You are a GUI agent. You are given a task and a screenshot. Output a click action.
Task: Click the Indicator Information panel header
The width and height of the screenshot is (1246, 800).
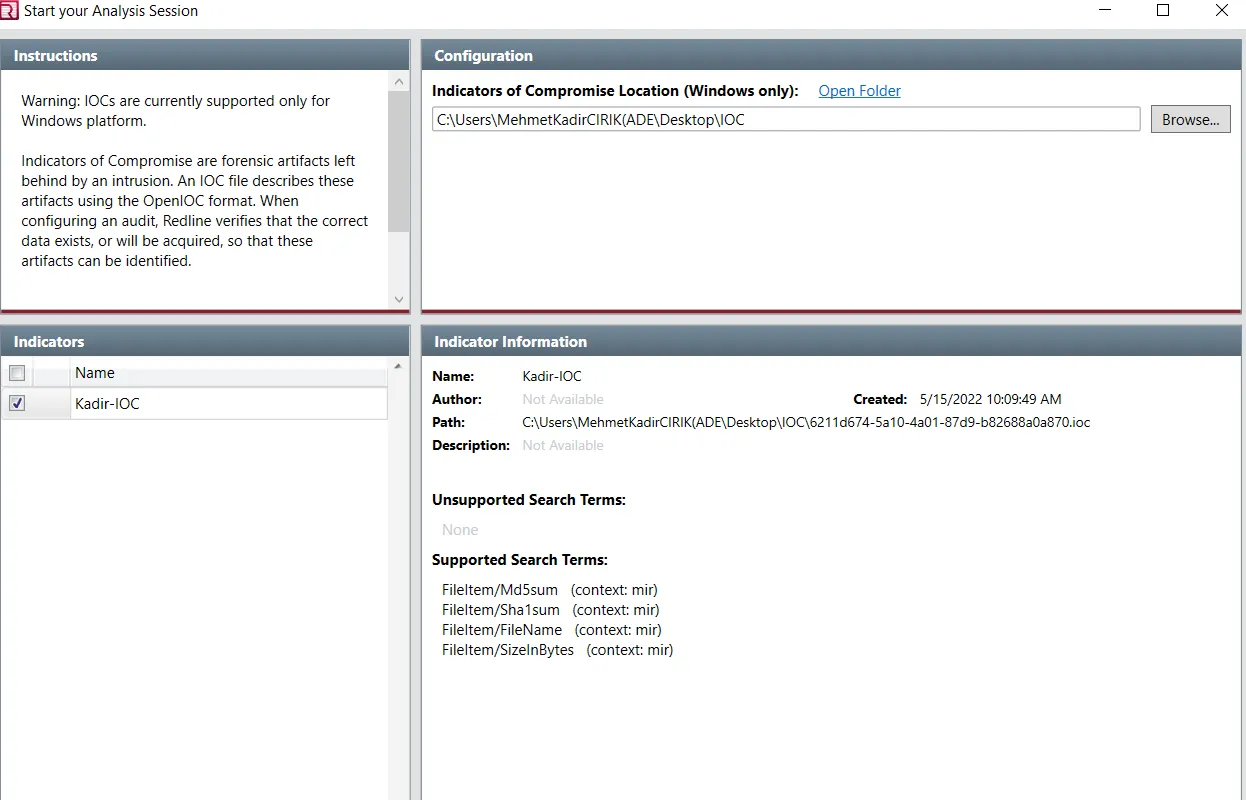(832, 341)
